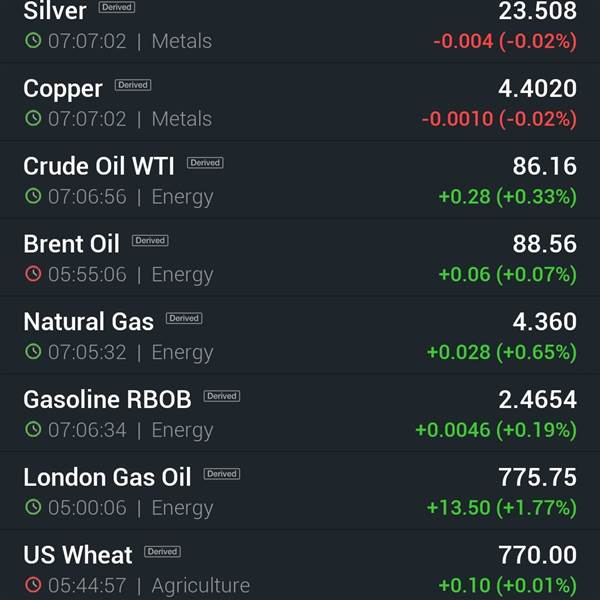Select the Silver price 23.508
The height and width of the screenshot is (600, 600).
pos(537,11)
